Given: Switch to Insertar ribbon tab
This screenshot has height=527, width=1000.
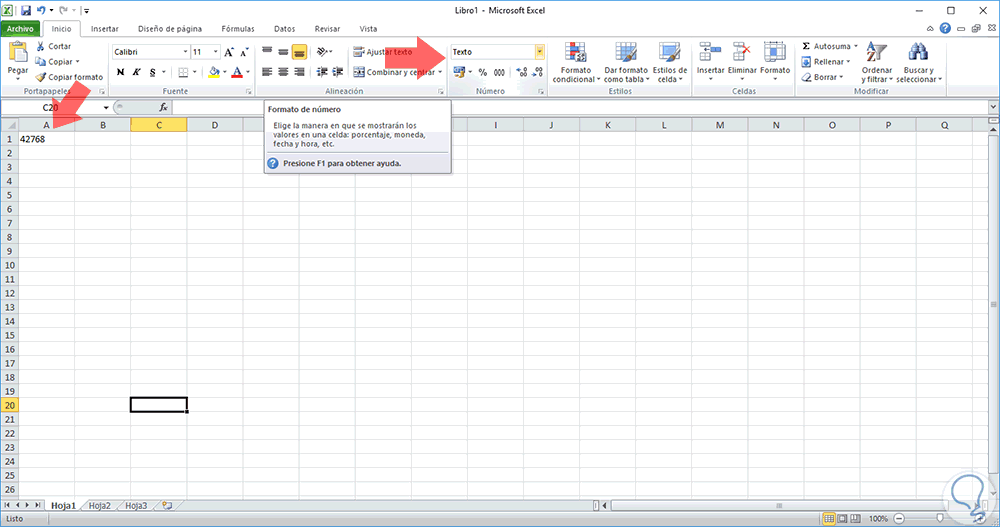Looking at the screenshot, I should (x=105, y=29).
